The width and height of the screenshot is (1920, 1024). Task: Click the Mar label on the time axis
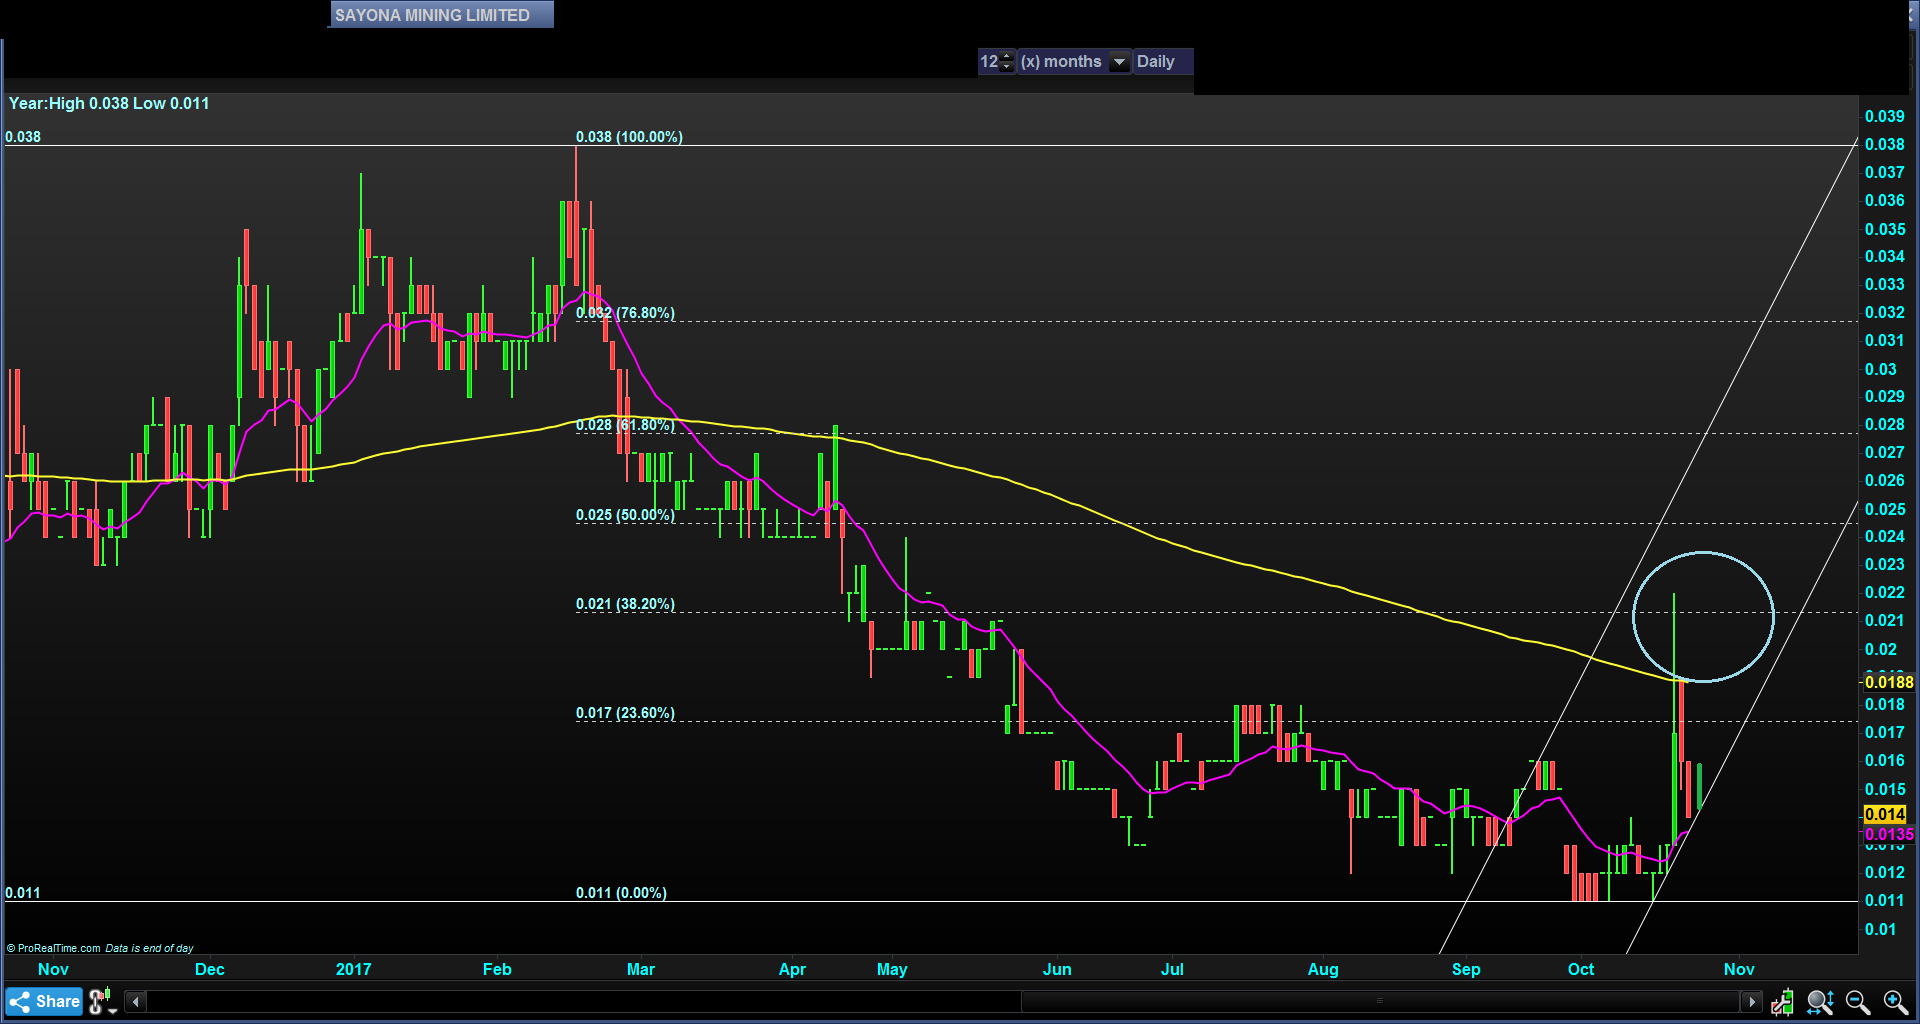[x=640, y=969]
